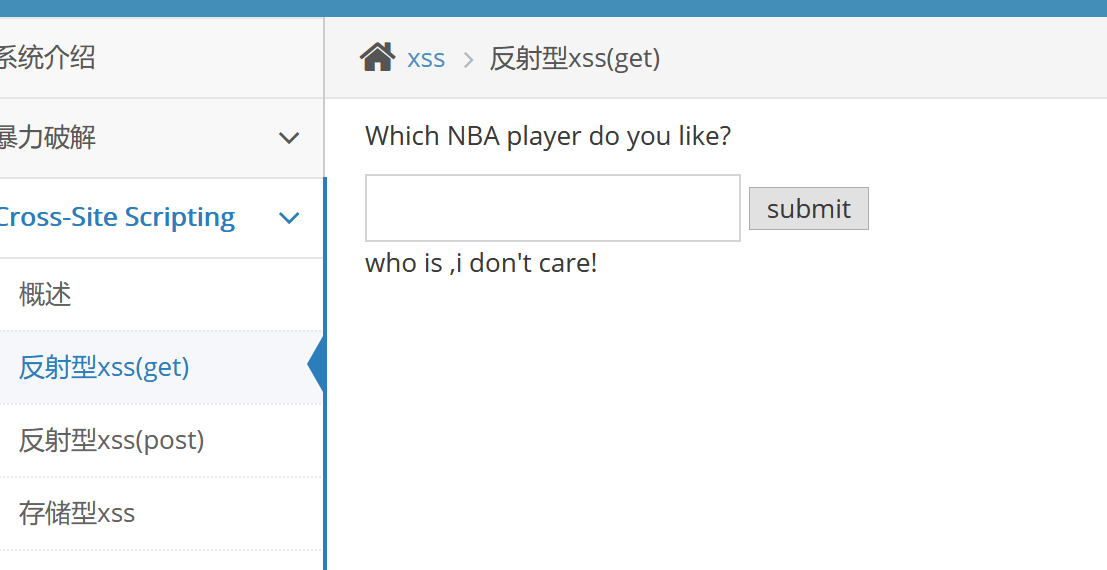Click the active-item triangle marker in the sidebar

click(x=316, y=367)
